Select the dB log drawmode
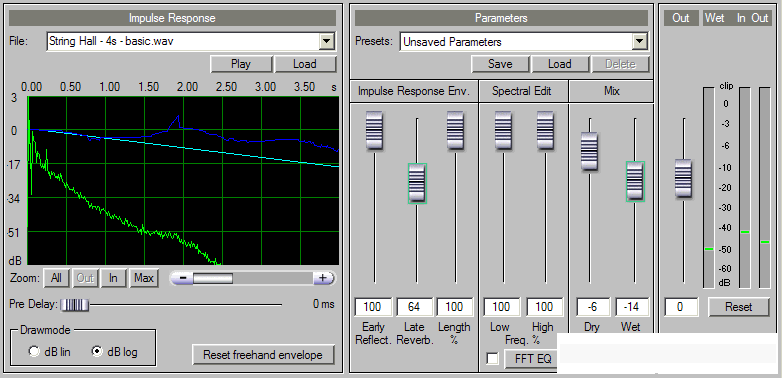Screen dimensions: 782x378 point(97,352)
